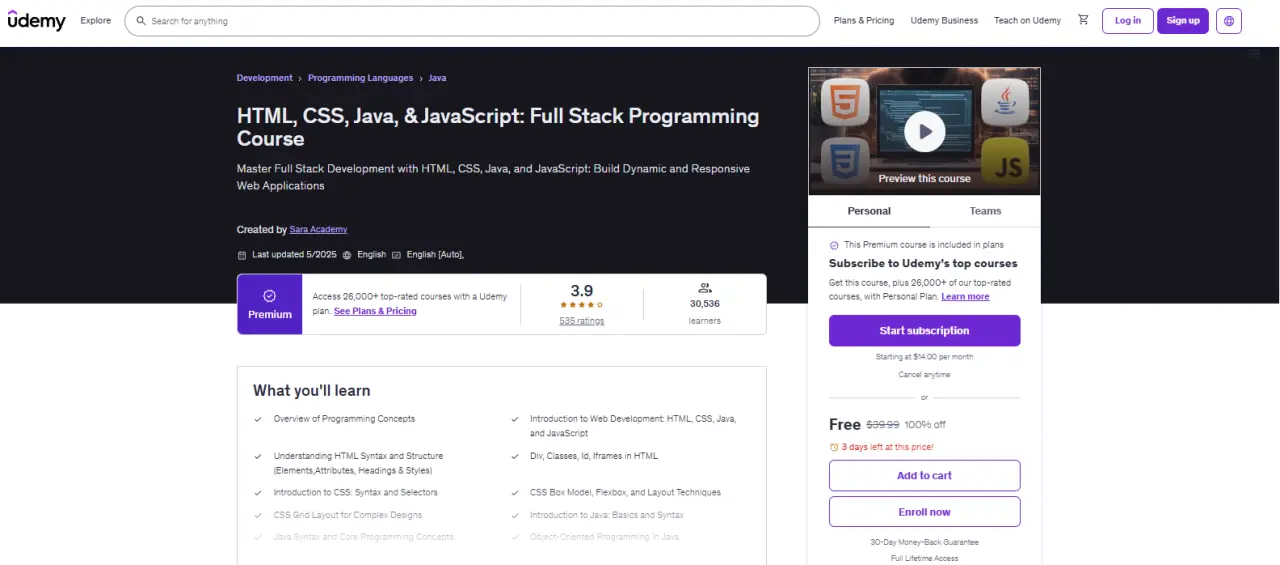Click the learners people icon
Image resolution: width=1280 pixels, height=565 pixels.
(705, 288)
